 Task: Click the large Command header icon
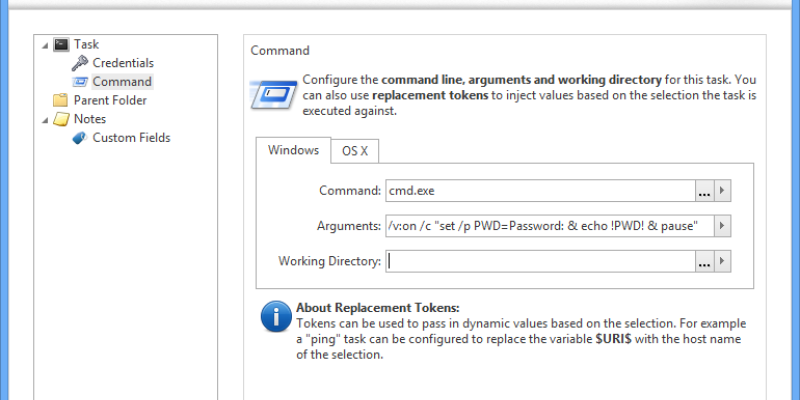273,94
